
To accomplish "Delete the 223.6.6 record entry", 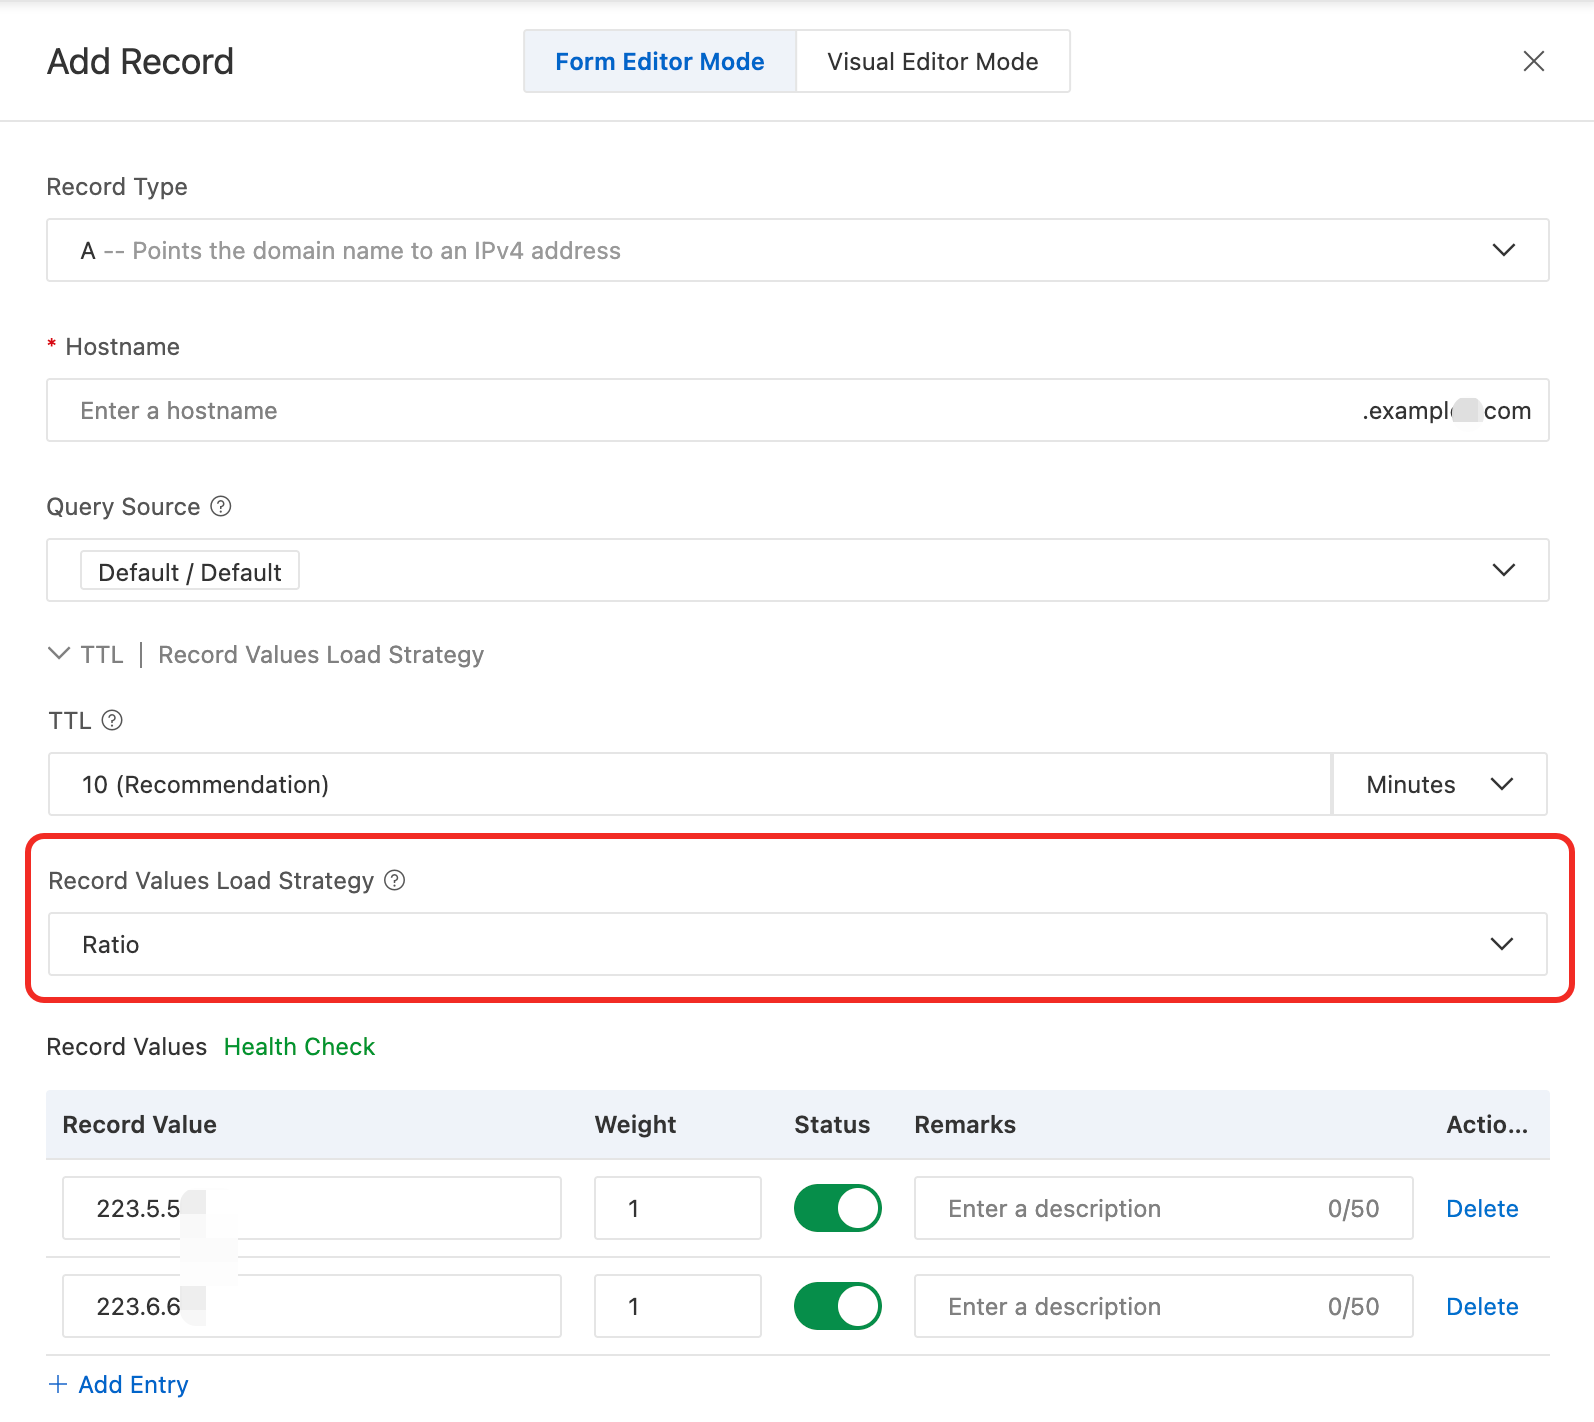I will 1482,1307.
